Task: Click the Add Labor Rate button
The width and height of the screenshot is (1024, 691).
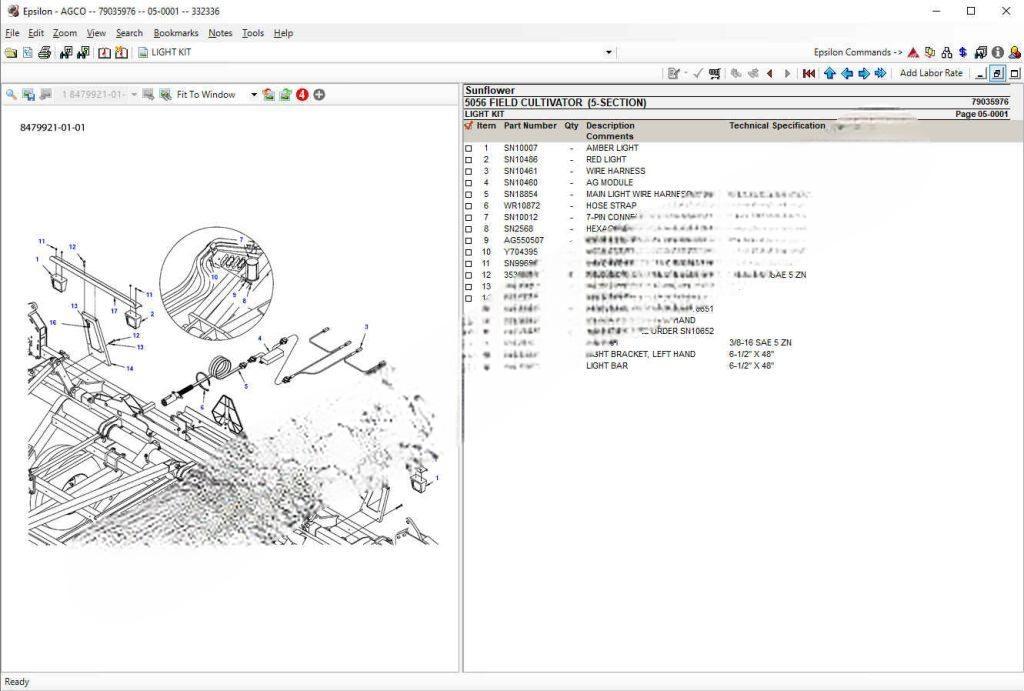Action: [x=931, y=73]
